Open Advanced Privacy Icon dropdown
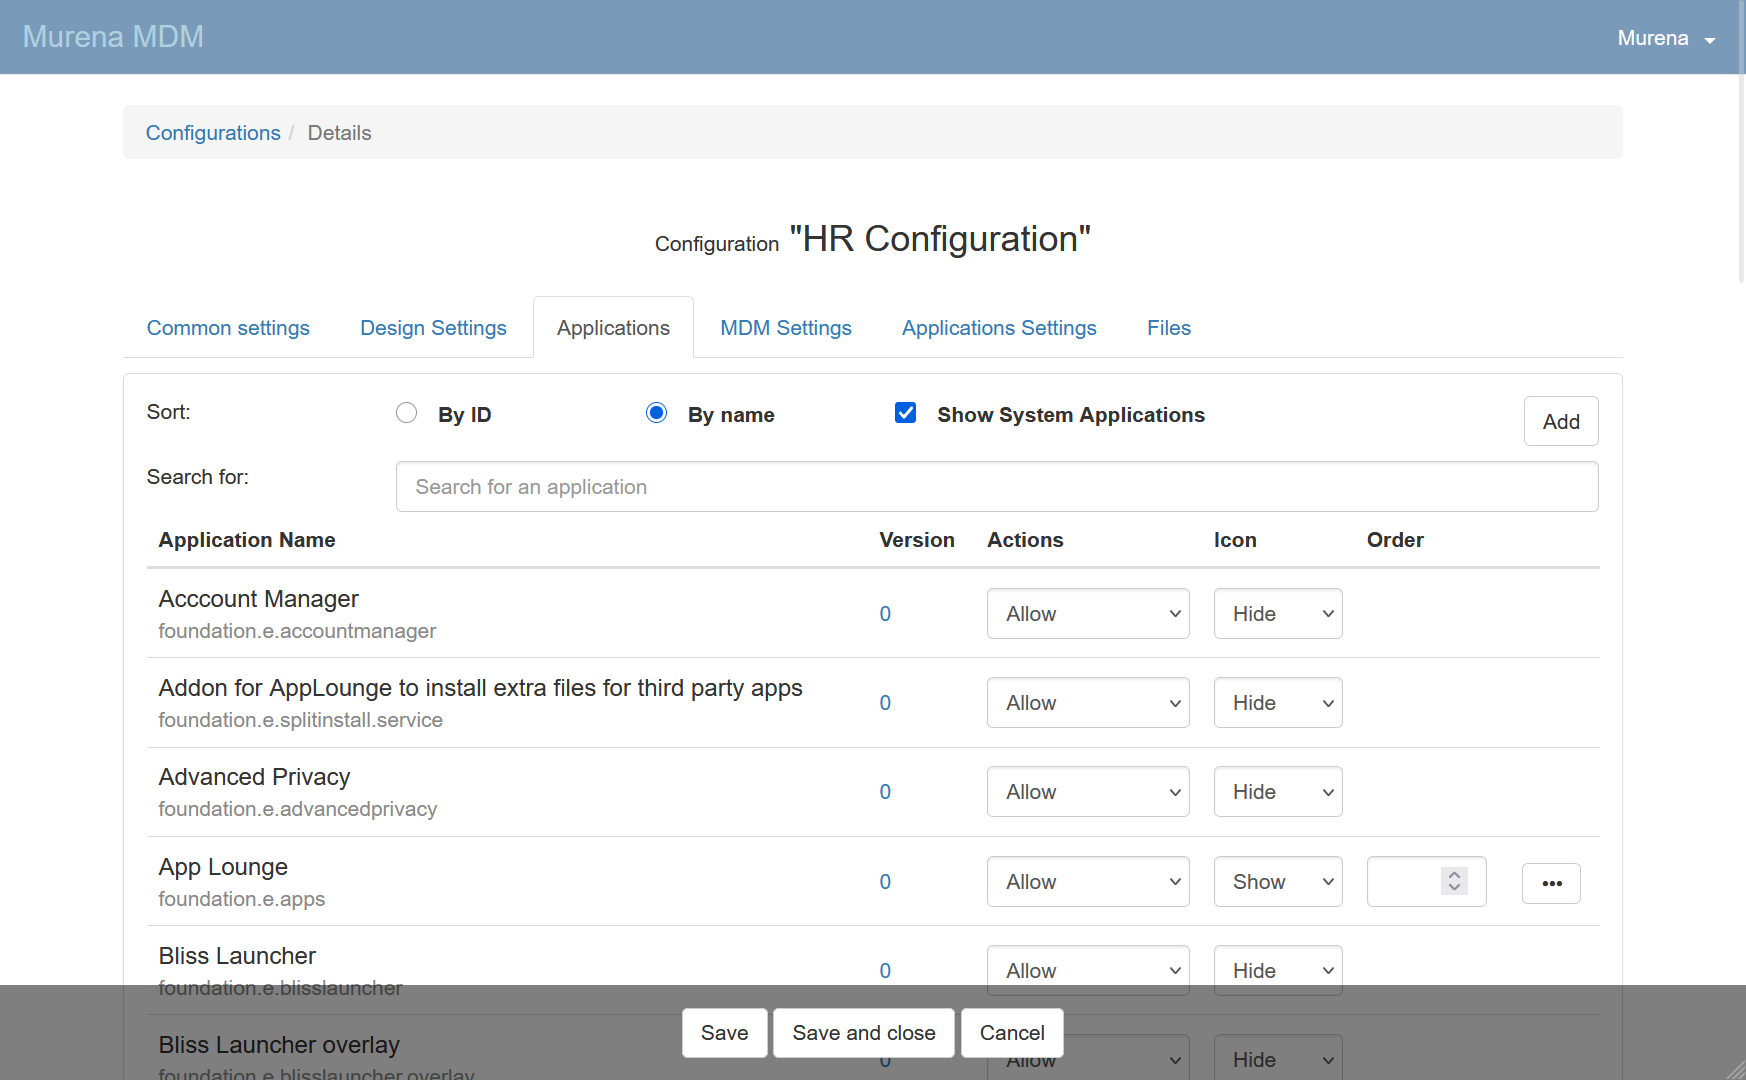 (x=1277, y=792)
